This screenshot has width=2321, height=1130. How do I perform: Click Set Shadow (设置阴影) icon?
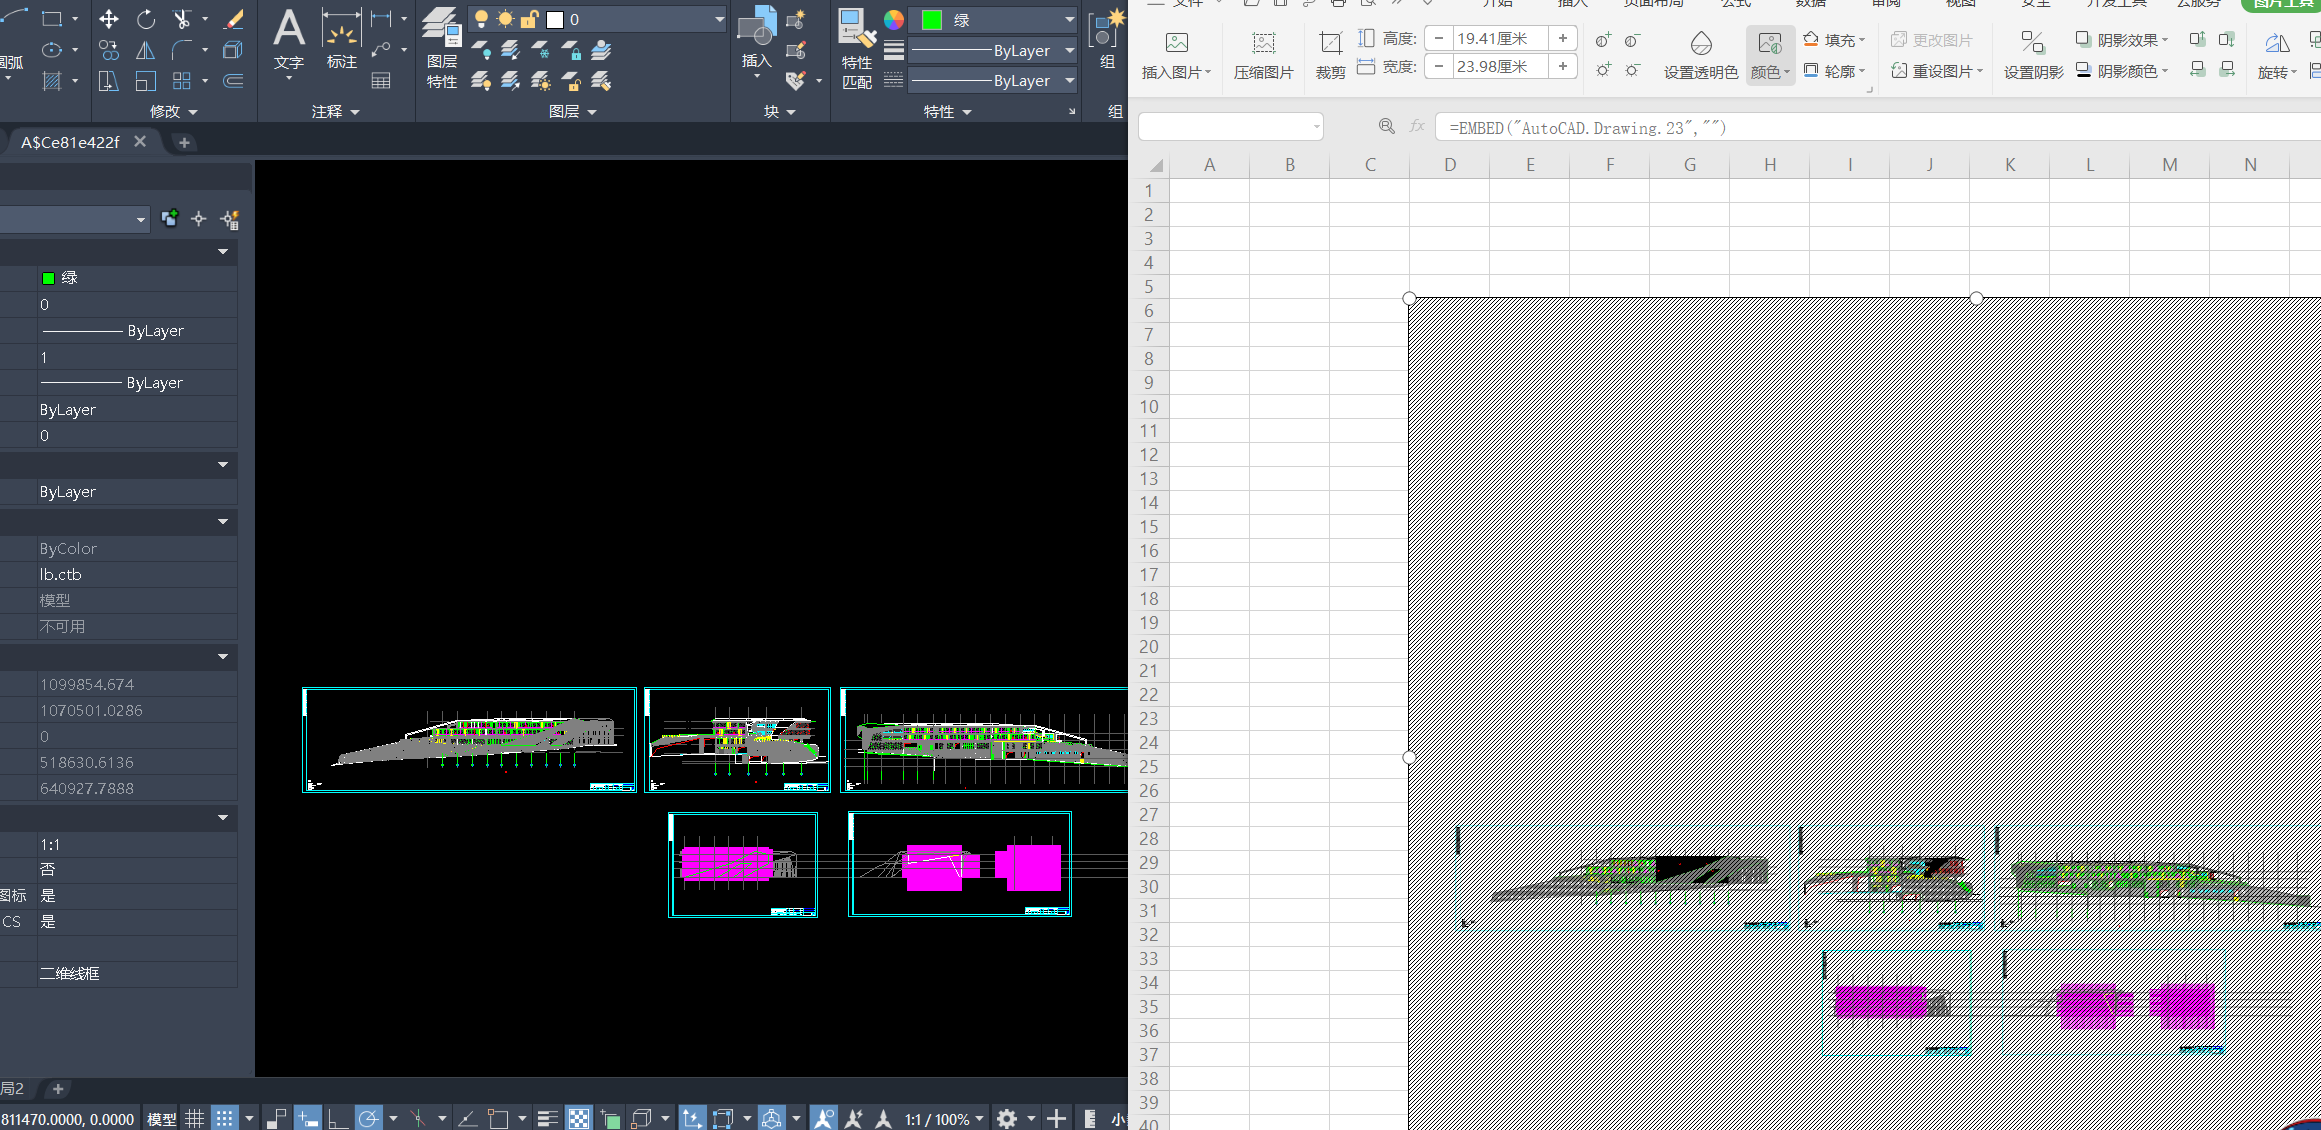coord(2033,55)
